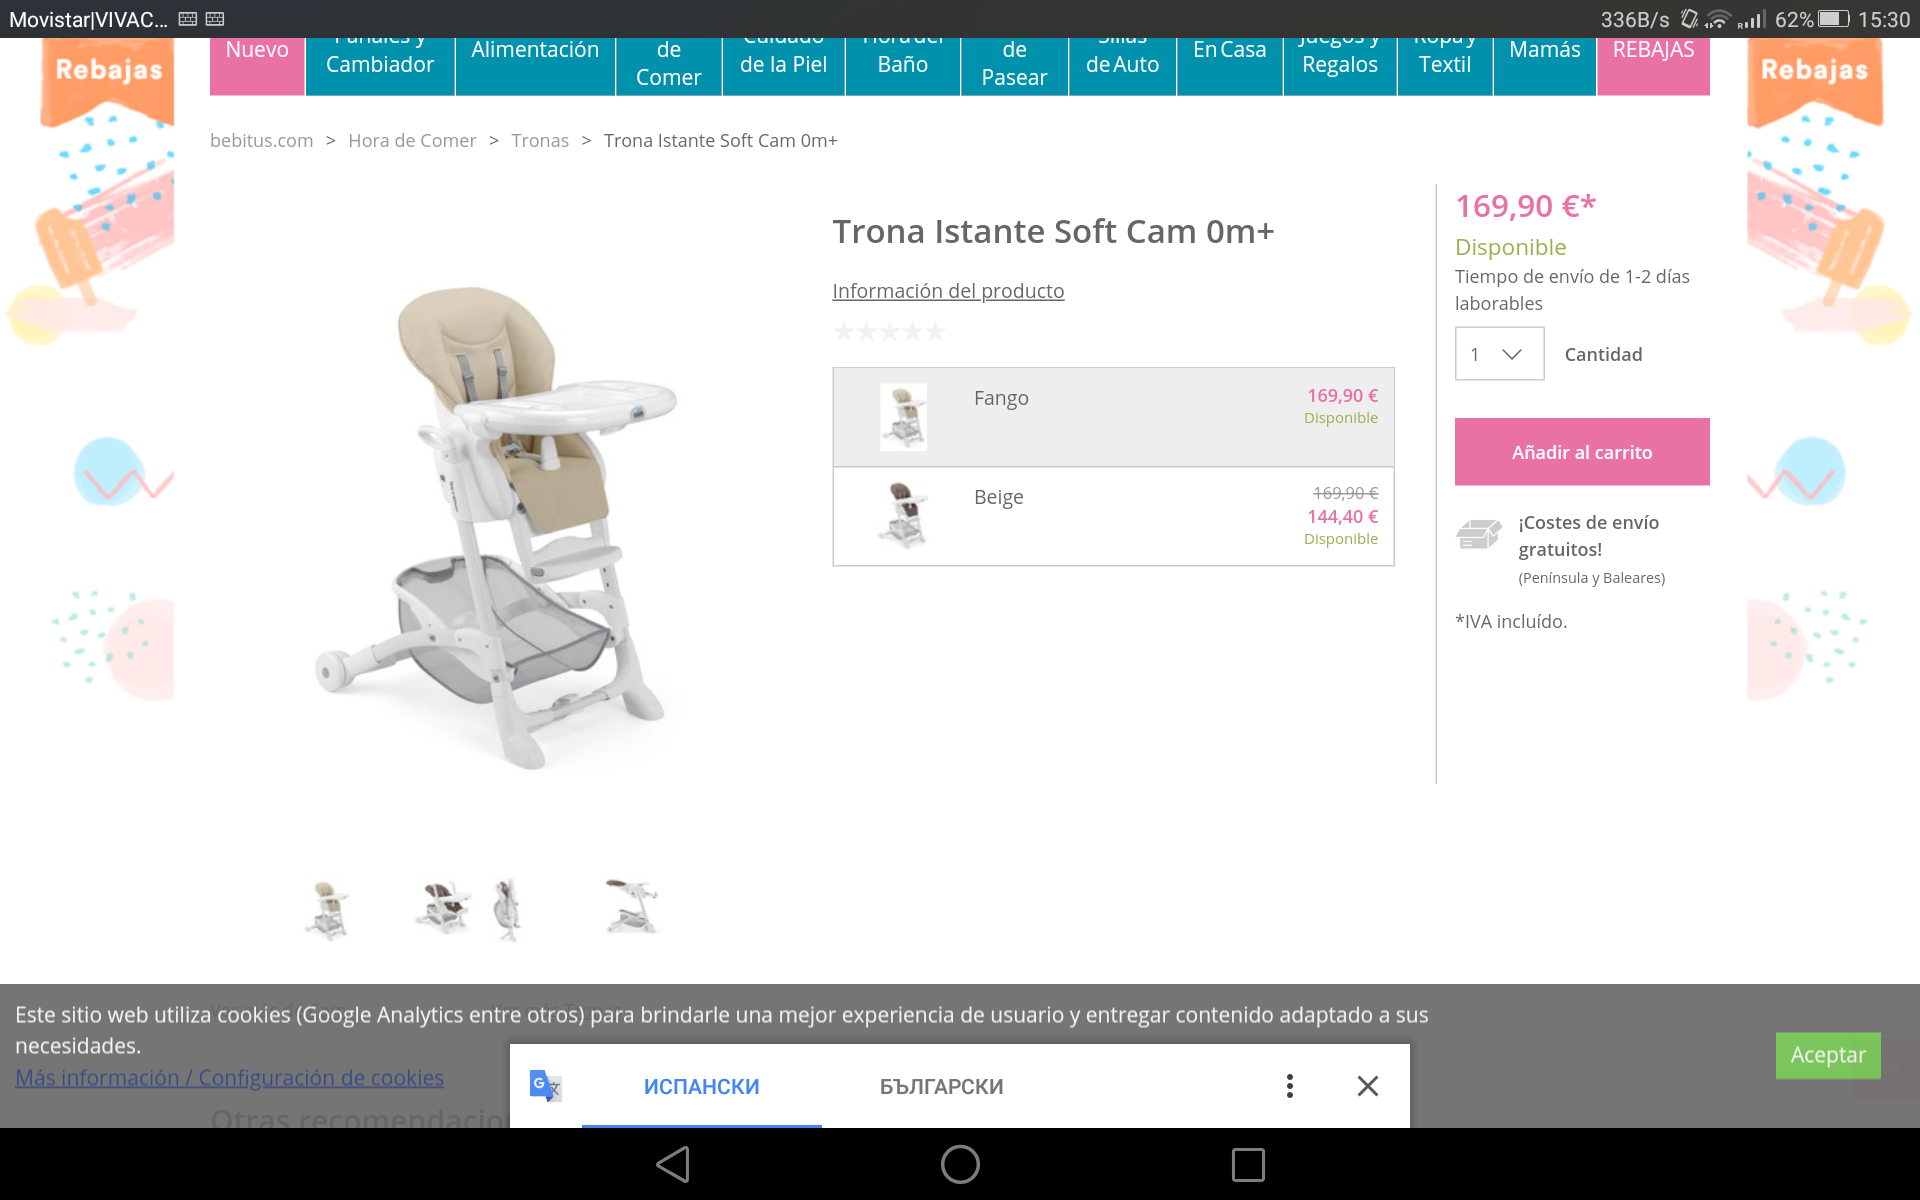This screenshot has width=1920, height=1200.
Task: Rate product with the star icons
Action: (889, 332)
